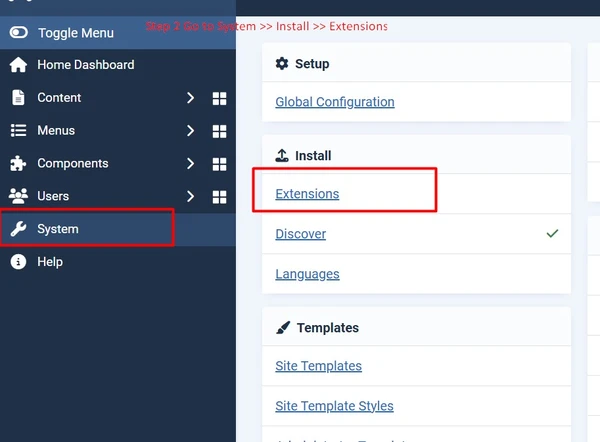Click the Setup gear icon
Screen dimensions: 600x442
click(x=282, y=64)
